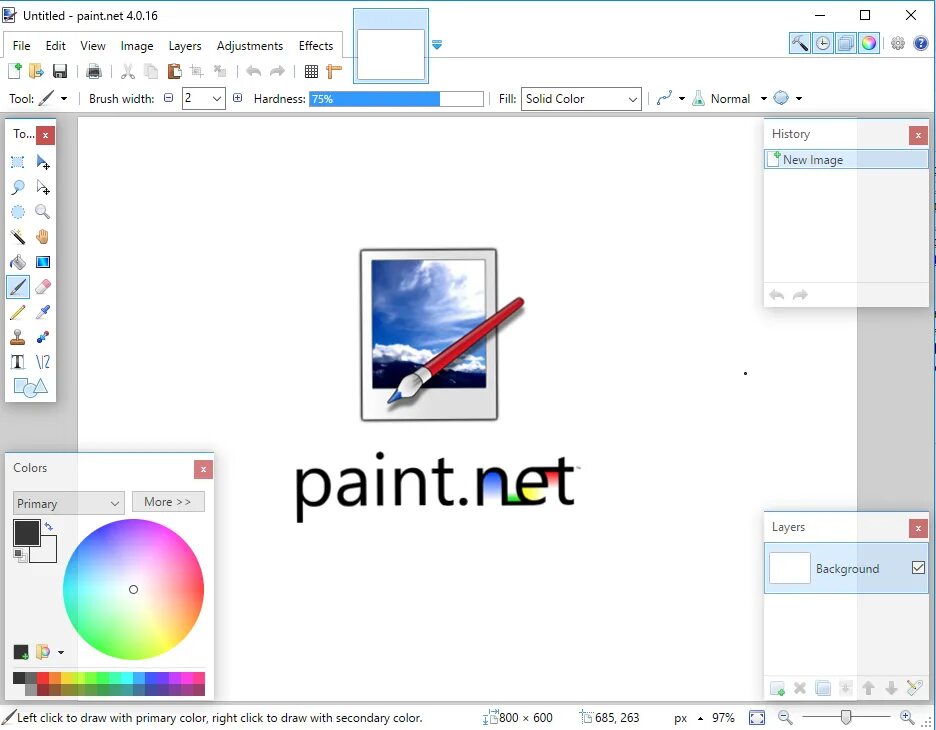Select the Pan hand tool

pyautogui.click(x=42, y=237)
